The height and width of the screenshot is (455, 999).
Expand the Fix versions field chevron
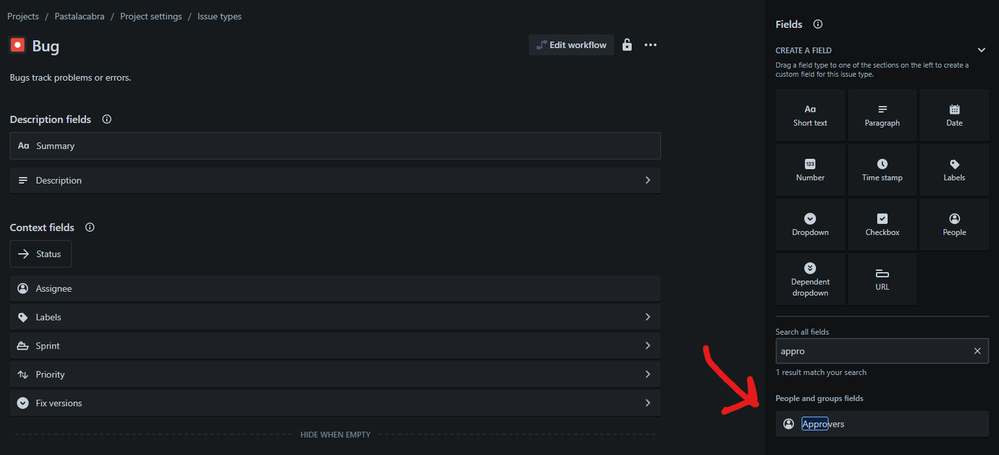(647, 403)
